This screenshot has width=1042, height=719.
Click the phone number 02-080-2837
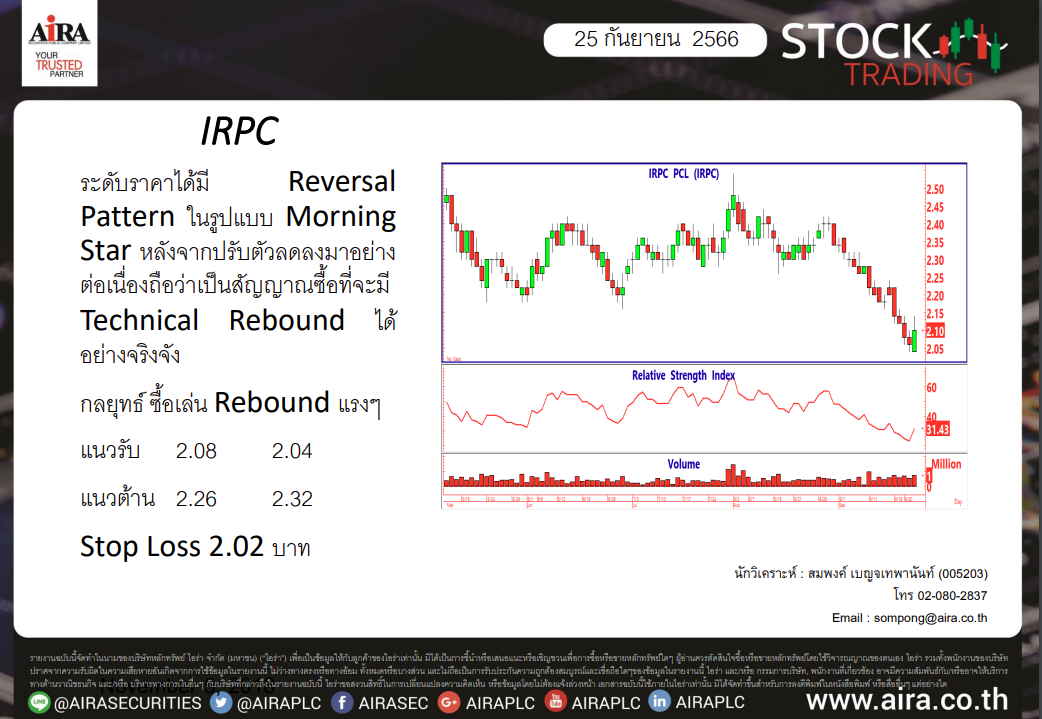[952, 595]
